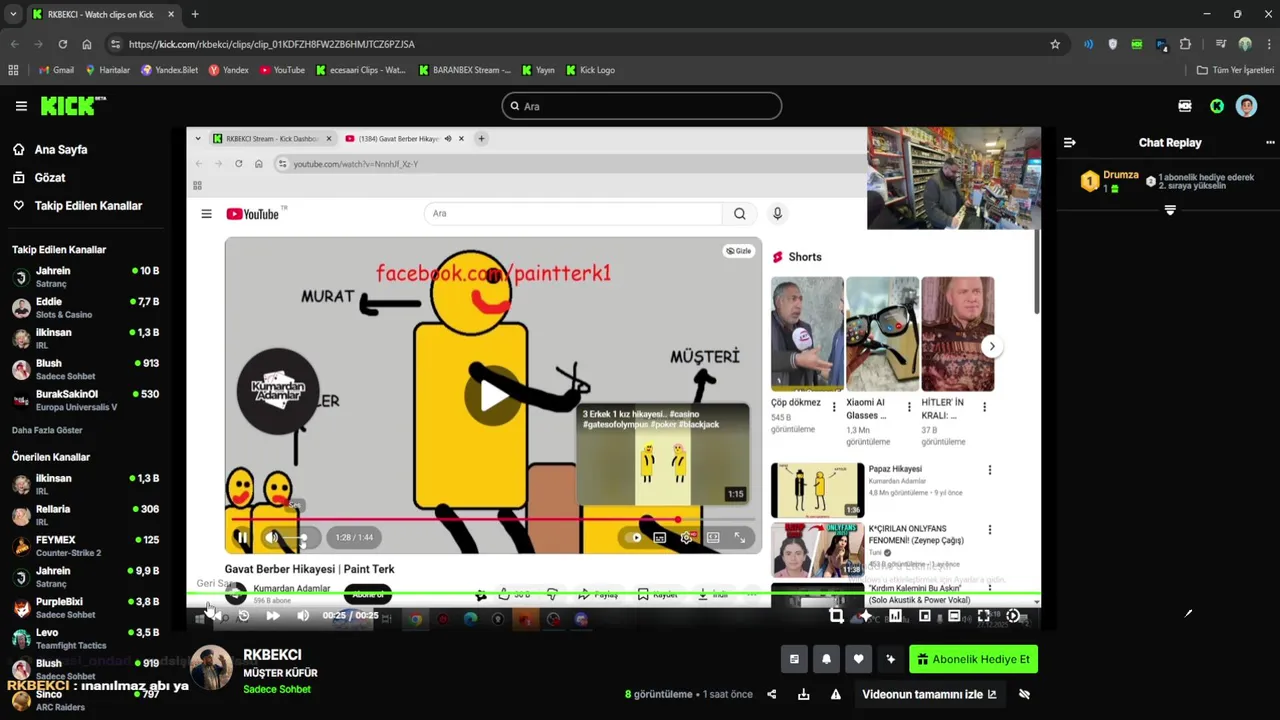1280x720 pixels.
Task: Click the Ara search field on Kick
Action: pos(641,106)
